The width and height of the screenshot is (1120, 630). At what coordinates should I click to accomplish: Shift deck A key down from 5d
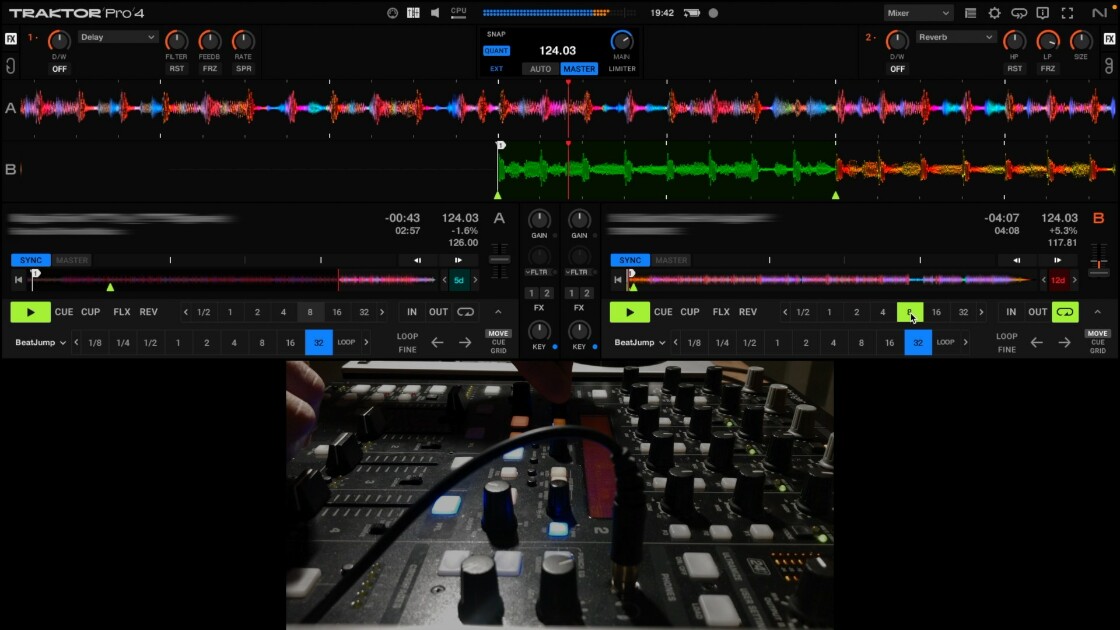click(x=444, y=280)
